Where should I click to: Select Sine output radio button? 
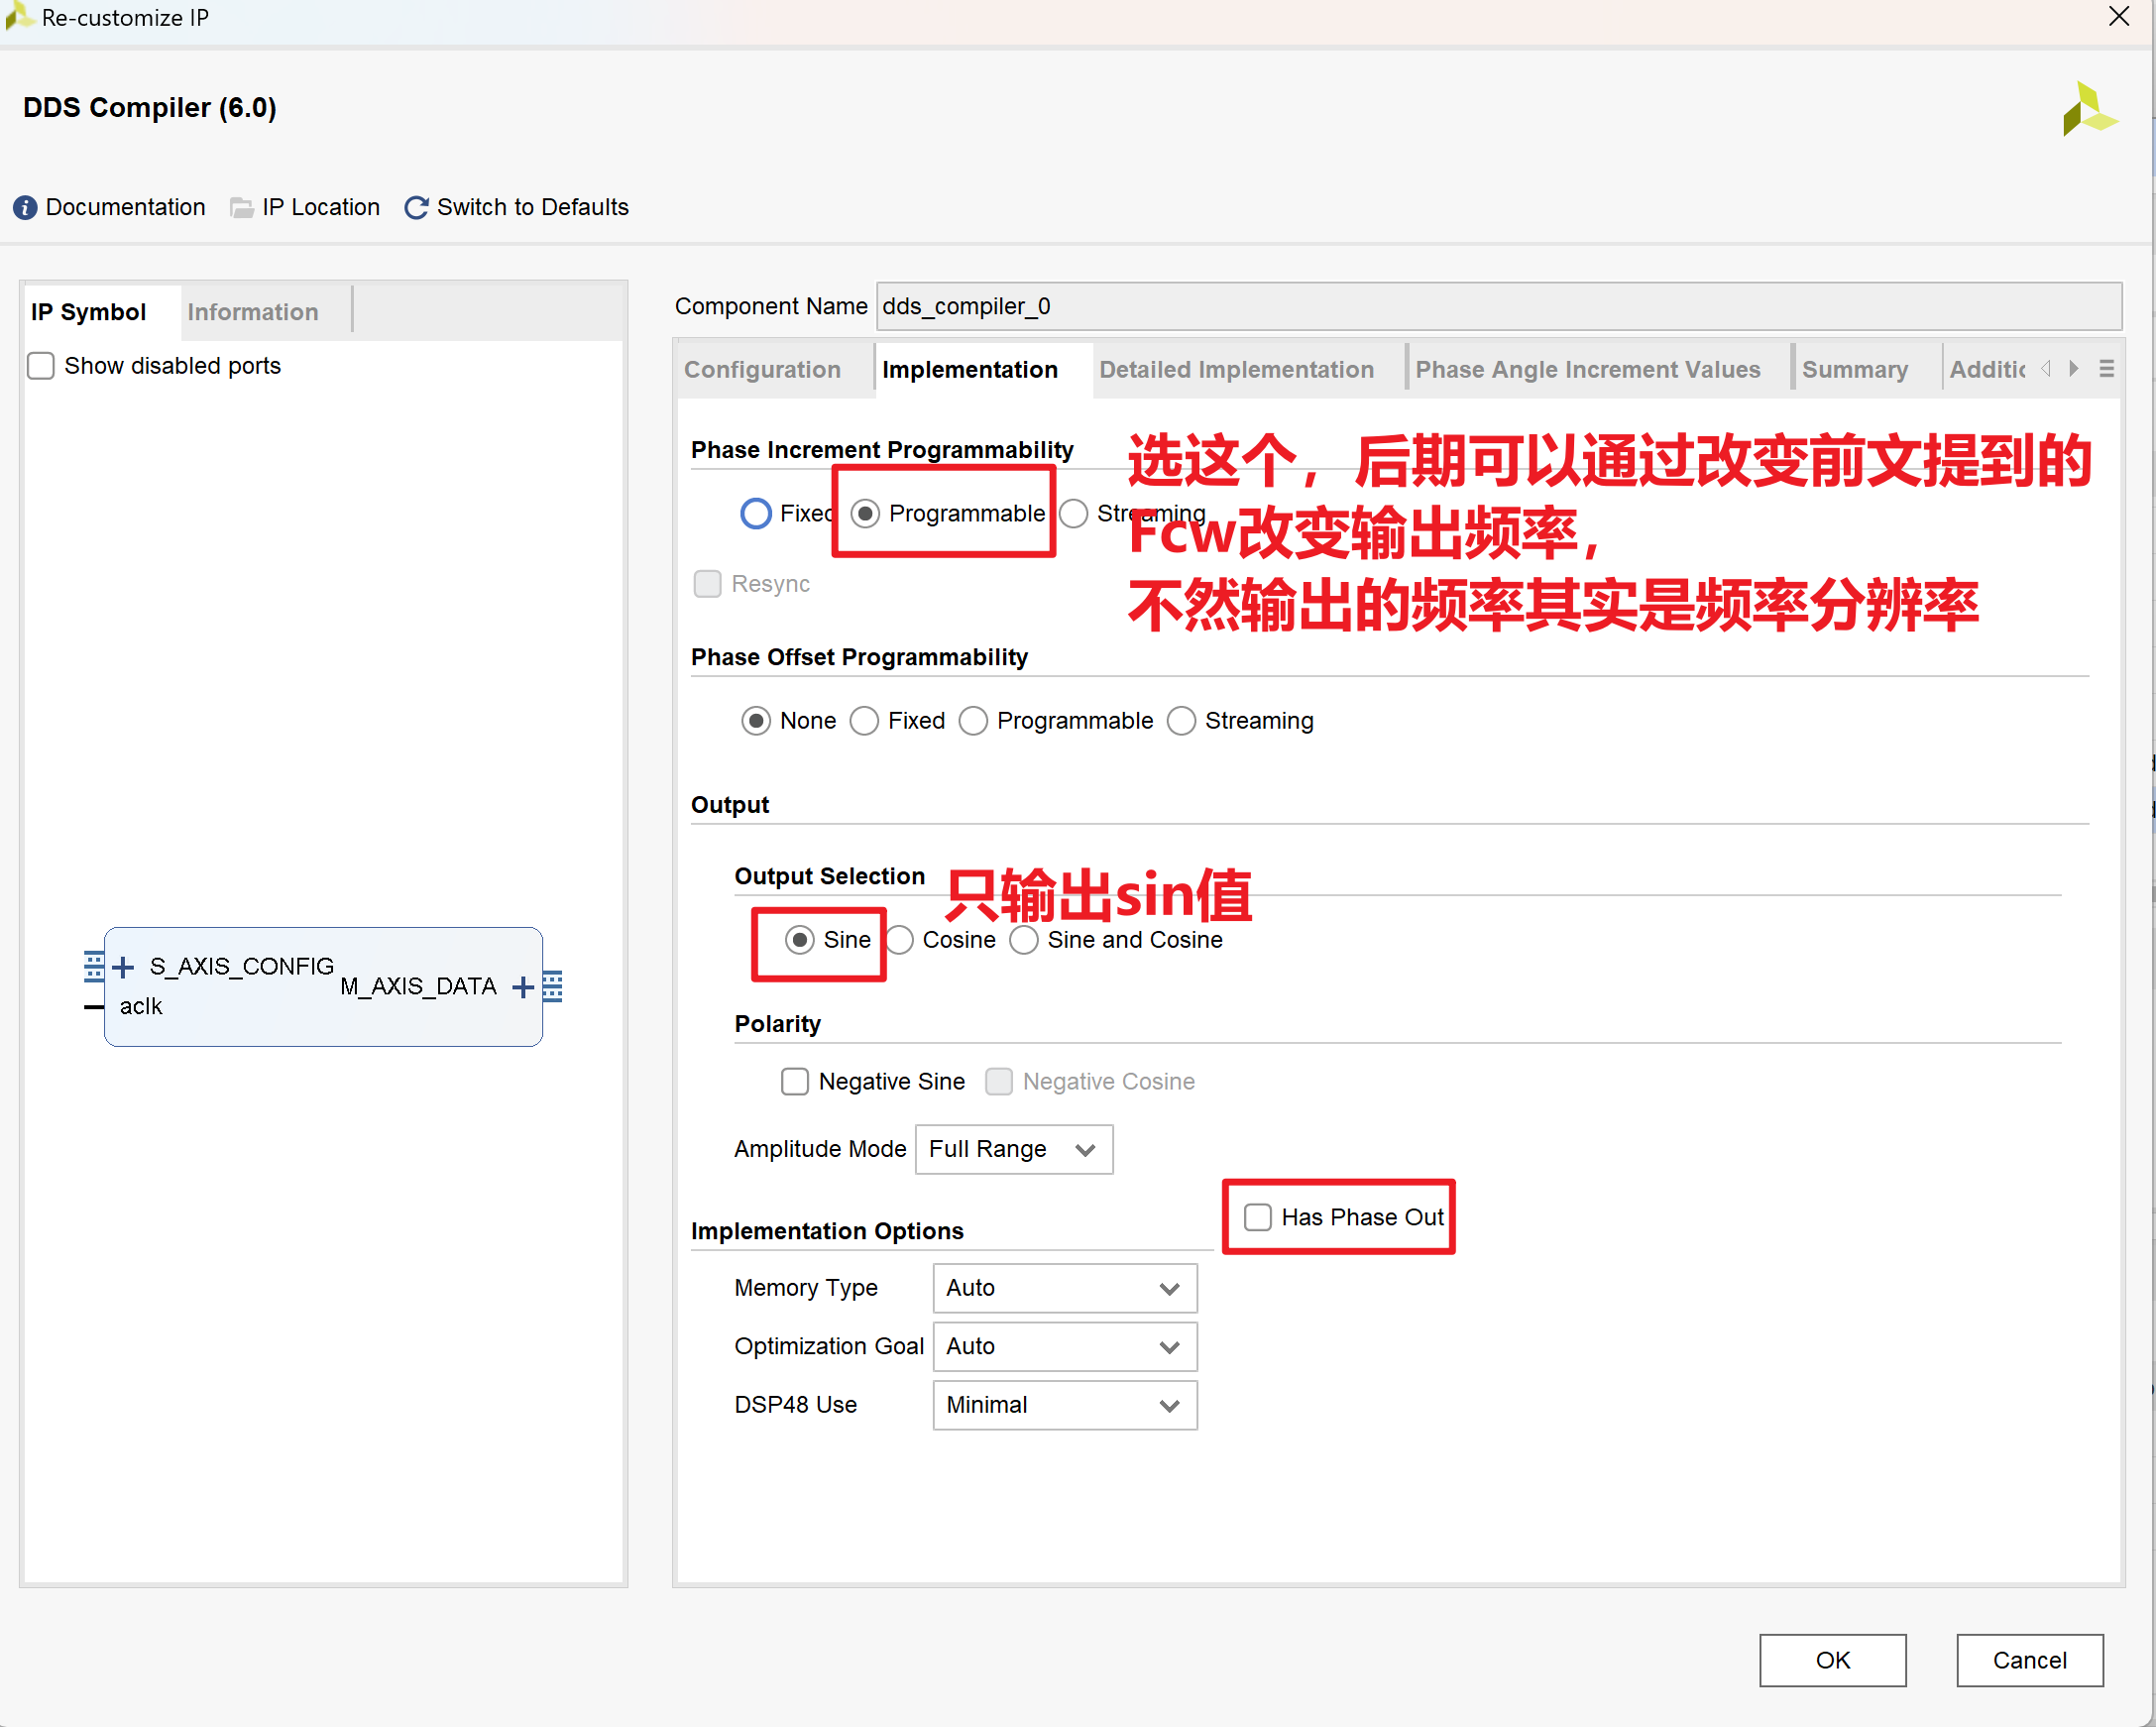tap(800, 940)
